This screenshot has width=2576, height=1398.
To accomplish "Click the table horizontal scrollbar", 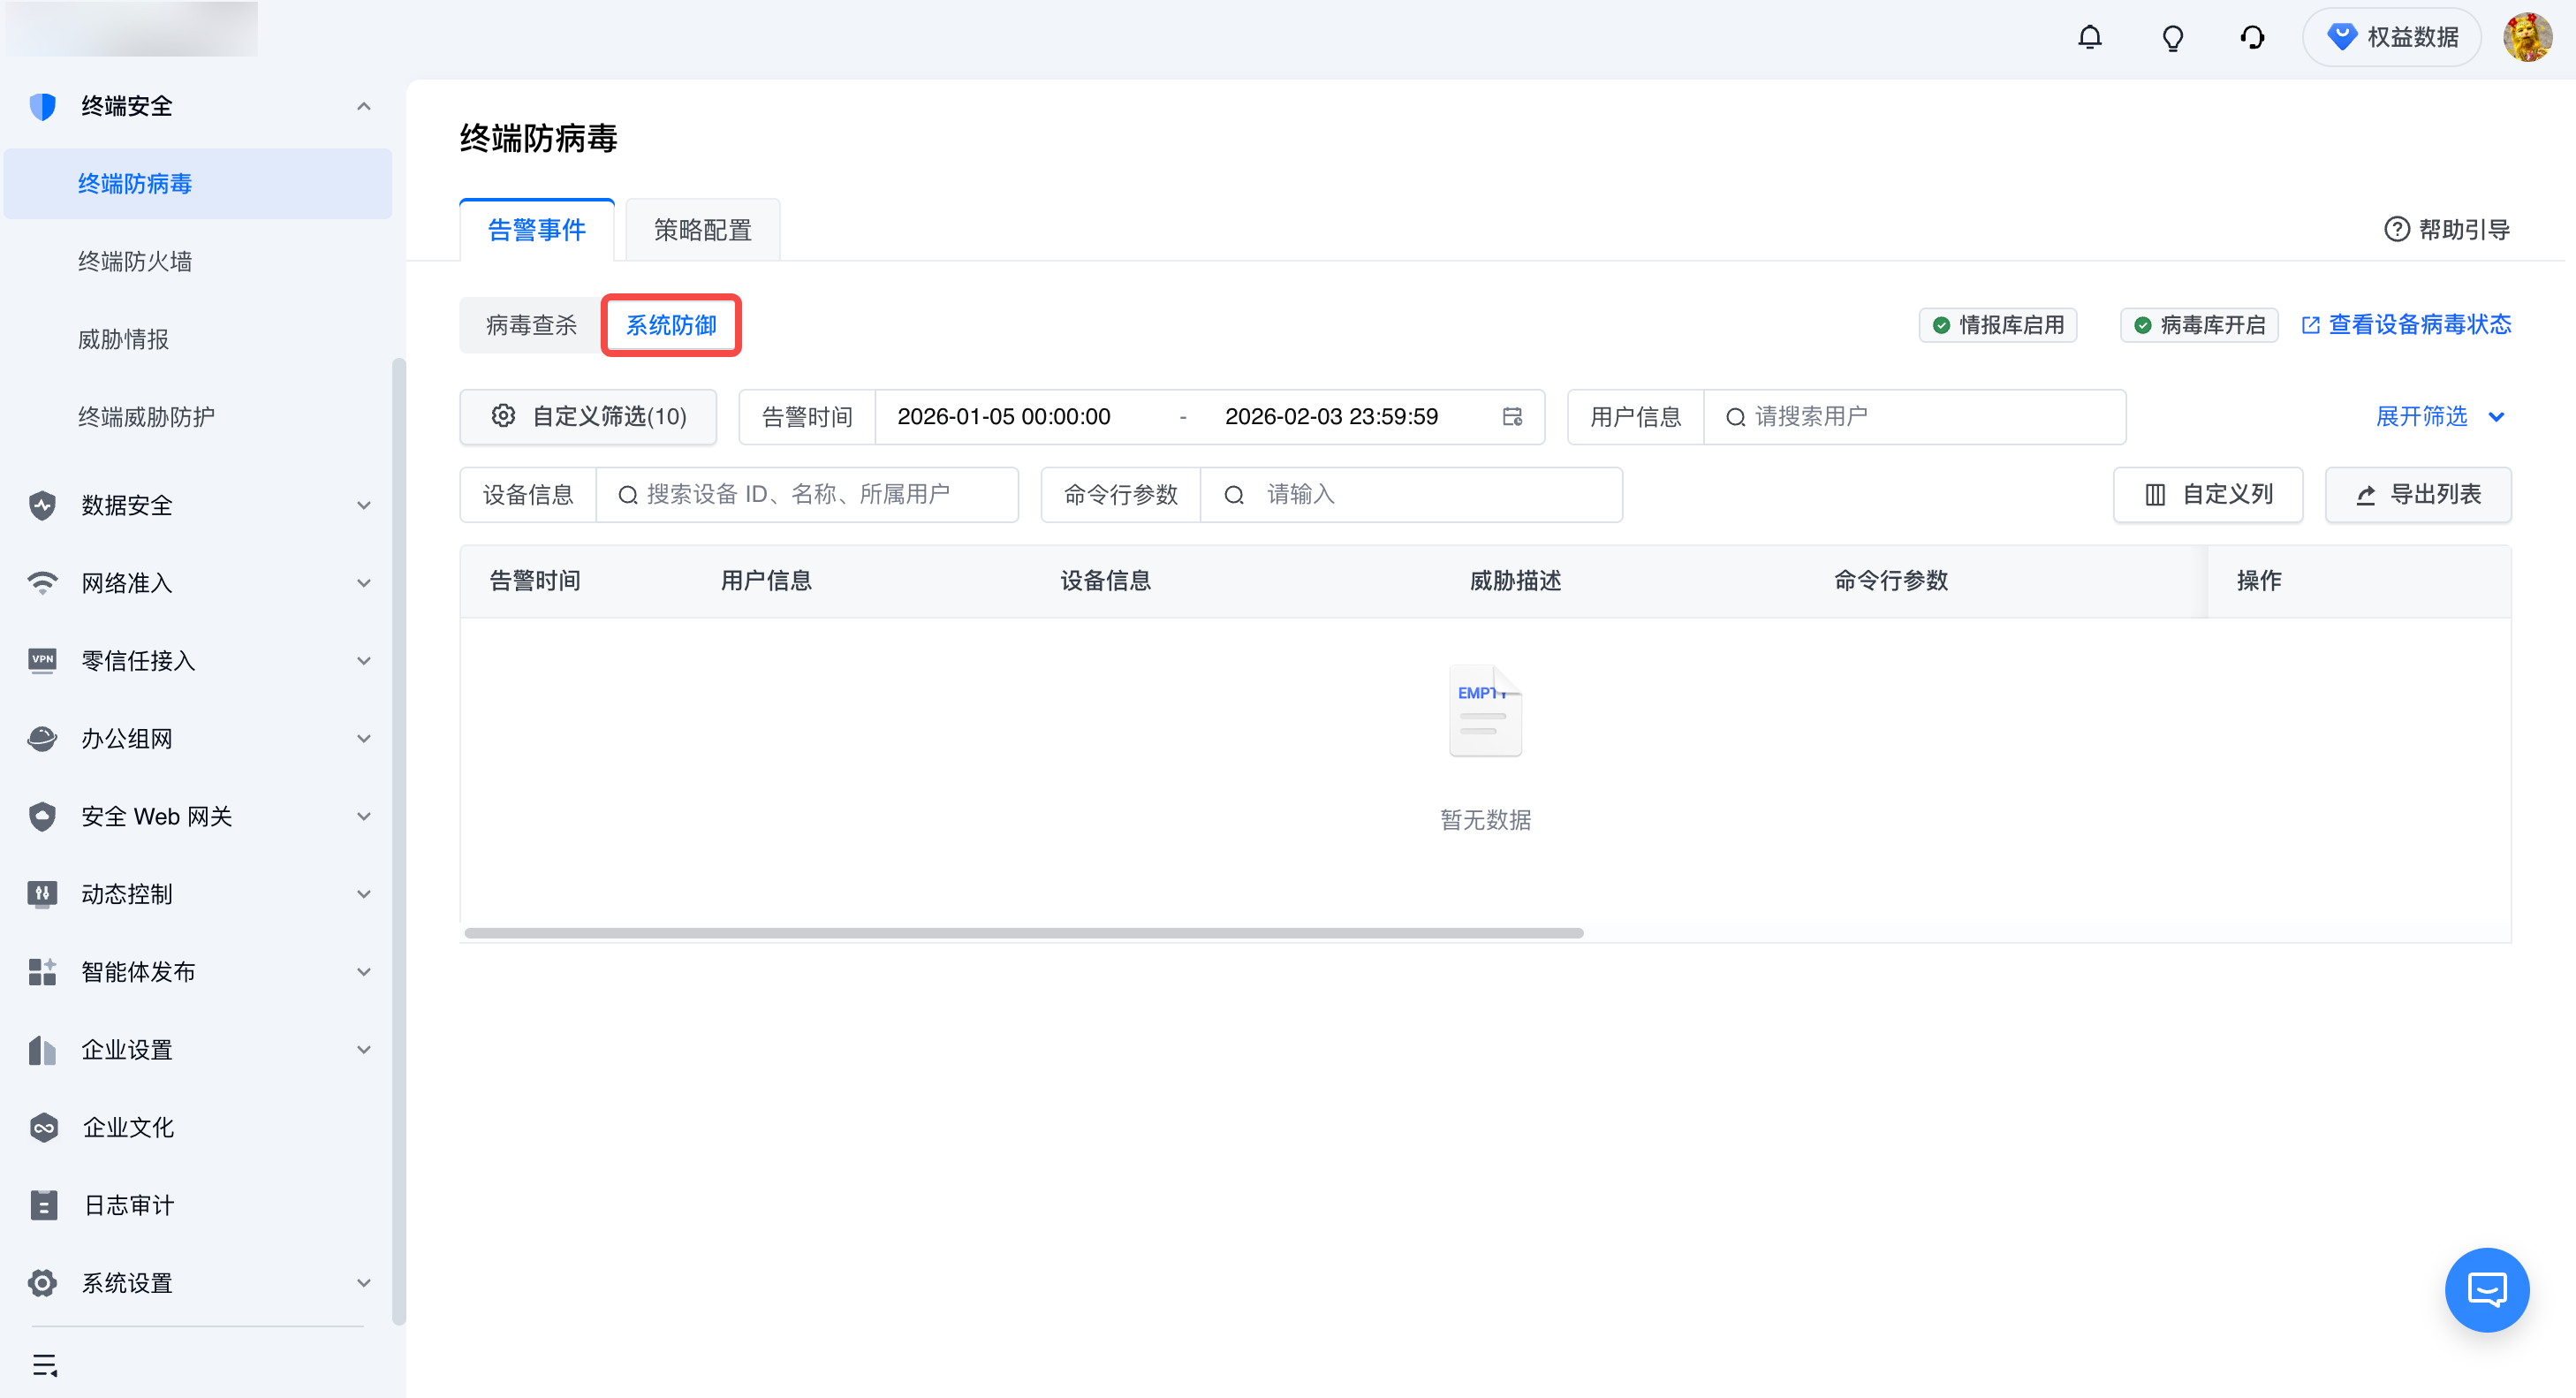I will (x=1023, y=932).
